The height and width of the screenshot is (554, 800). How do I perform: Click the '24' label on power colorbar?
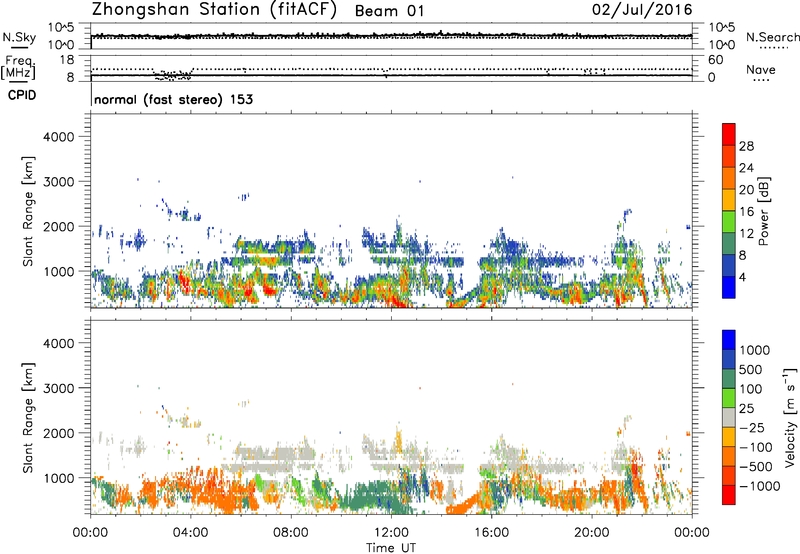(x=746, y=168)
